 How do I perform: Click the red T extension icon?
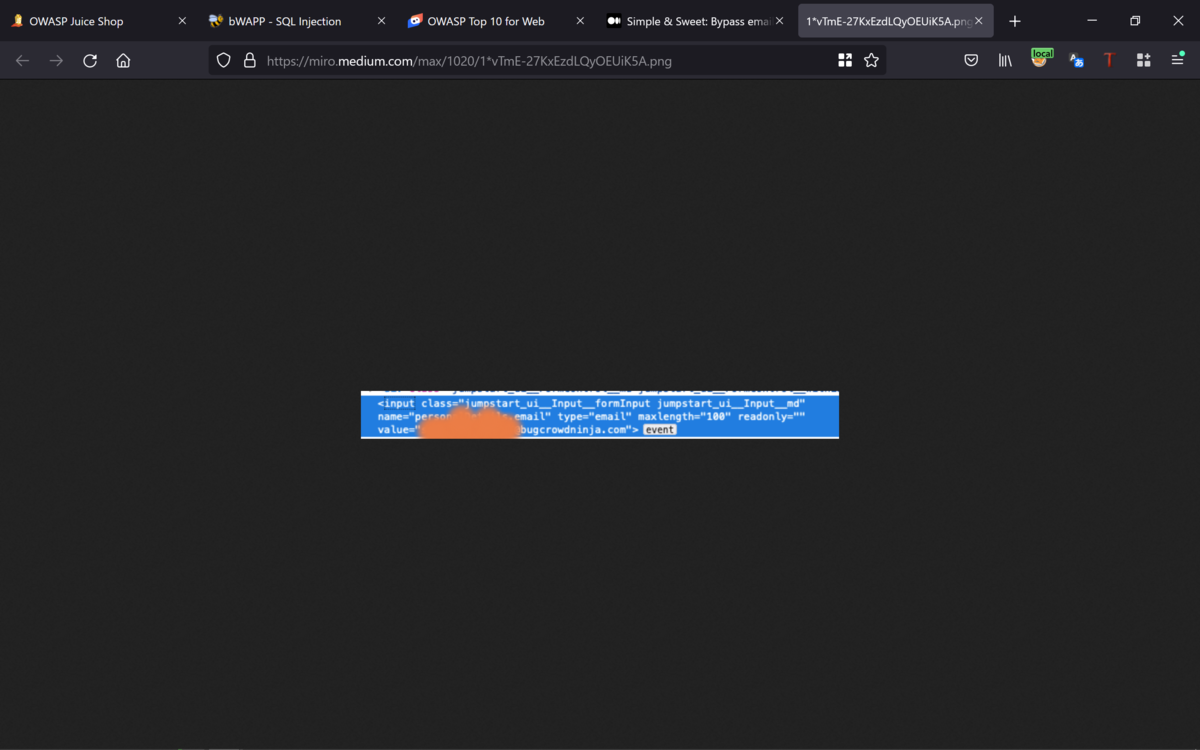pos(1109,61)
